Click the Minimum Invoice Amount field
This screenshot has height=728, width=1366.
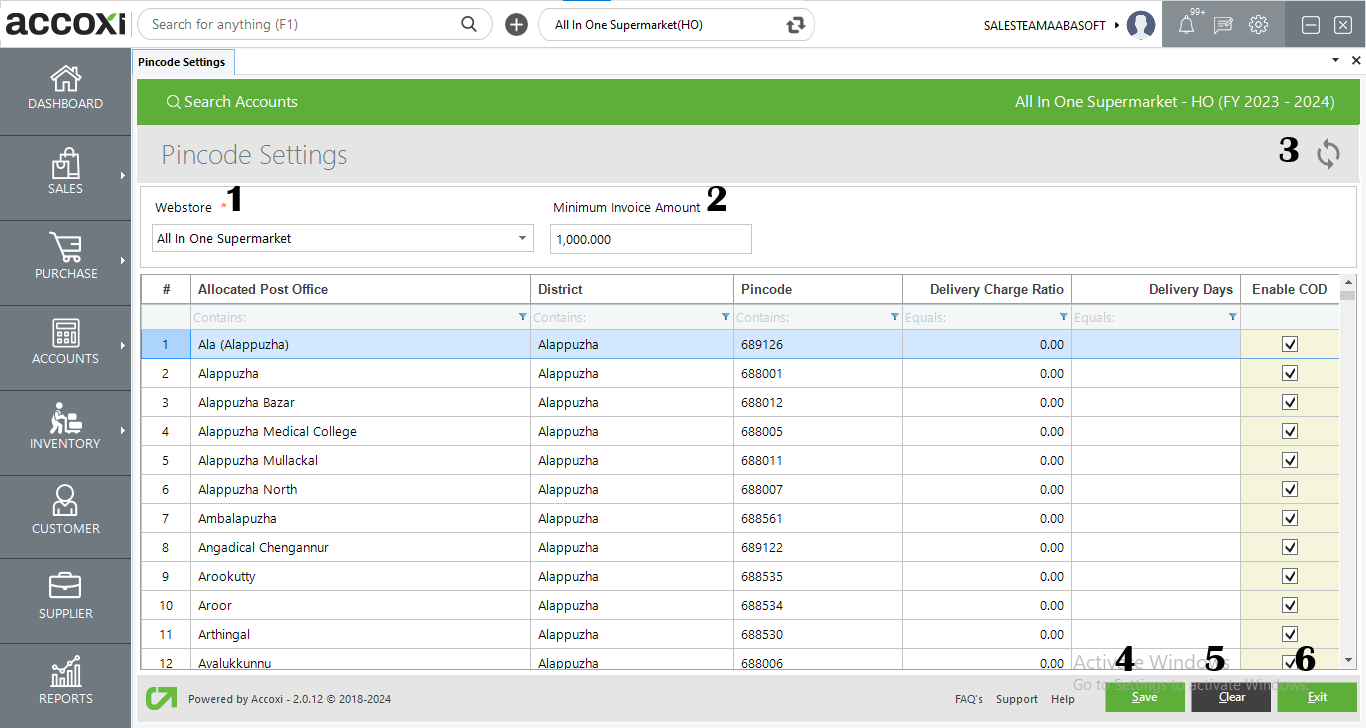(650, 239)
